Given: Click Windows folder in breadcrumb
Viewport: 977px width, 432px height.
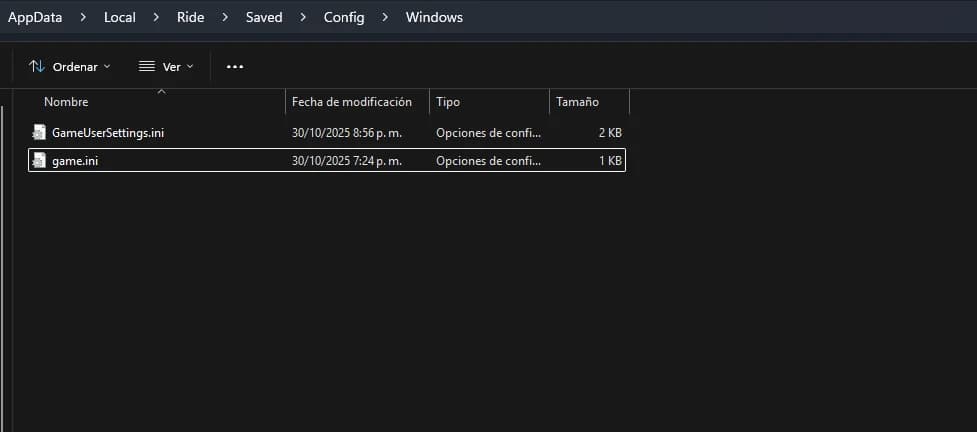Looking at the screenshot, I should point(434,17).
